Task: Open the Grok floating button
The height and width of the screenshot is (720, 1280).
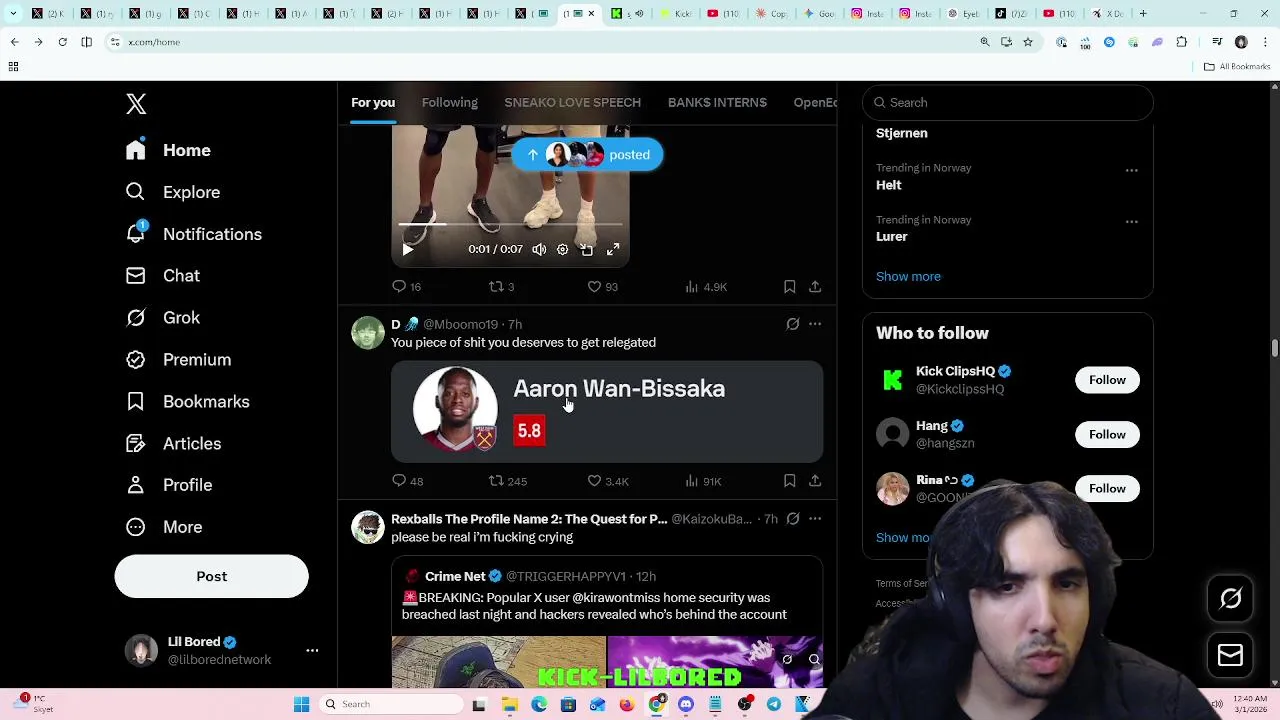Action: (x=1230, y=598)
